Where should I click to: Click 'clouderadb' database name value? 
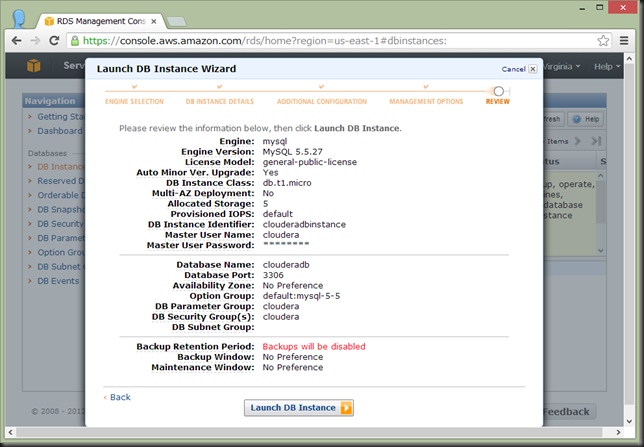point(286,265)
